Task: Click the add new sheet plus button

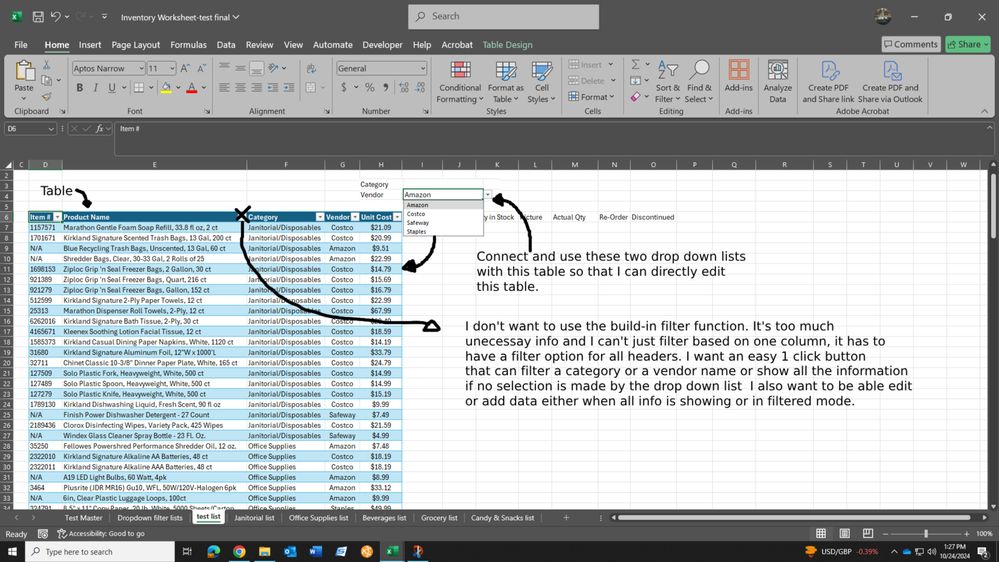Action: point(566,517)
